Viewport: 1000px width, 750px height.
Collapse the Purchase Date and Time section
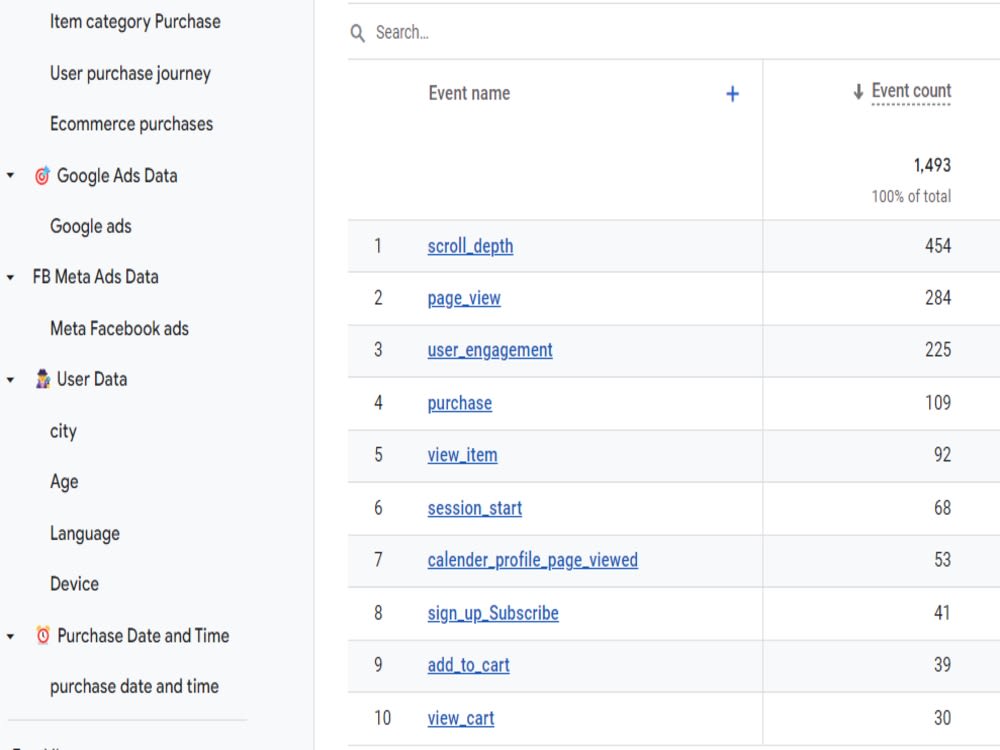12,636
